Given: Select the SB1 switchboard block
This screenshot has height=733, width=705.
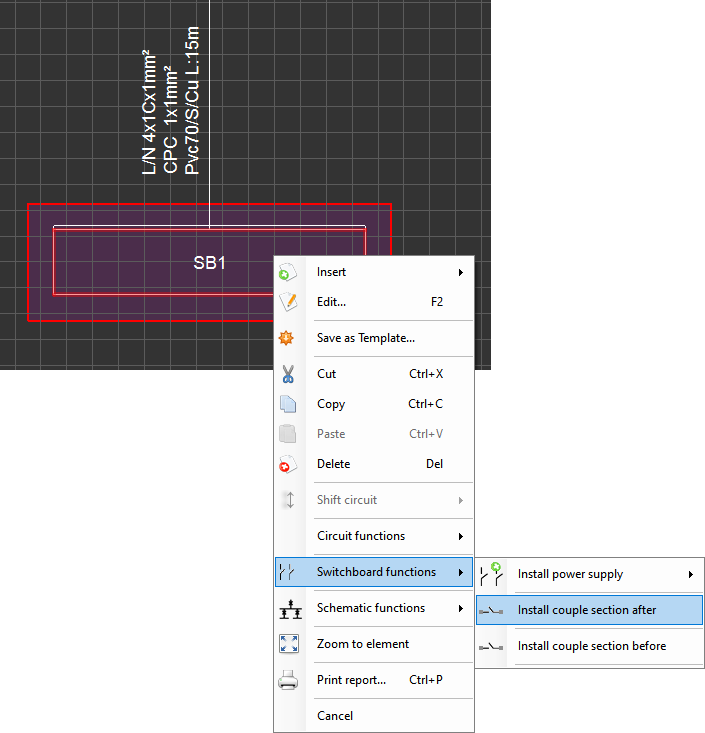Looking at the screenshot, I should (x=209, y=262).
